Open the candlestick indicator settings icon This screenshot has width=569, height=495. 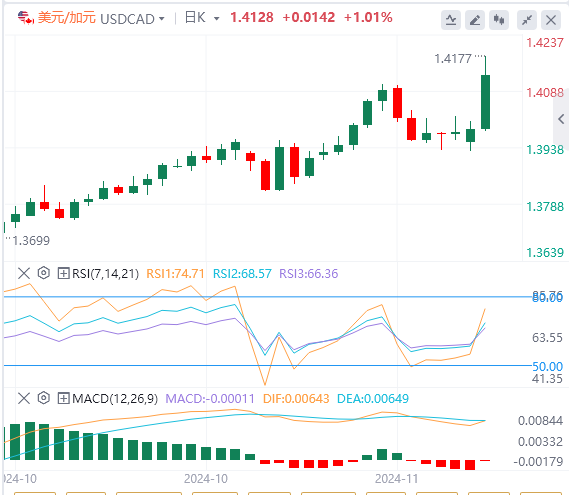499,20
